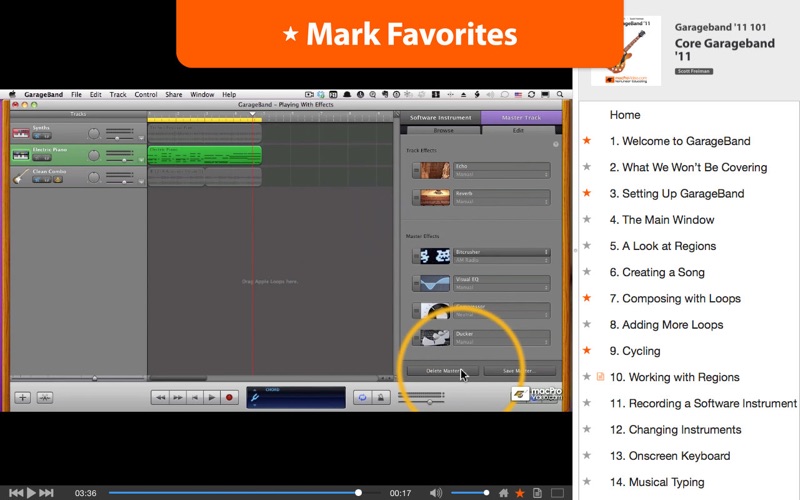The height and width of the screenshot is (500, 800).
Task: Open the Bitcrusher effect thumbnail
Action: coord(435,256)
